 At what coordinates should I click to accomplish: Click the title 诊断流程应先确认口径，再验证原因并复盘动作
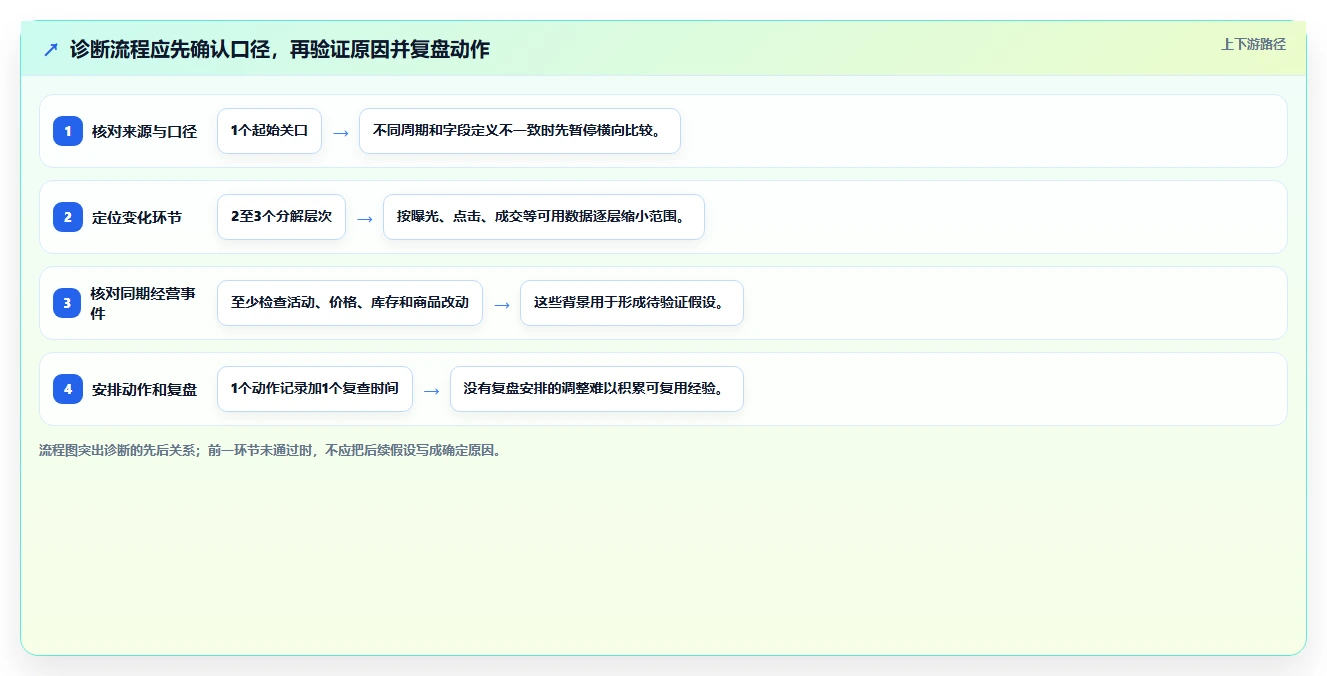coord(280,49)
